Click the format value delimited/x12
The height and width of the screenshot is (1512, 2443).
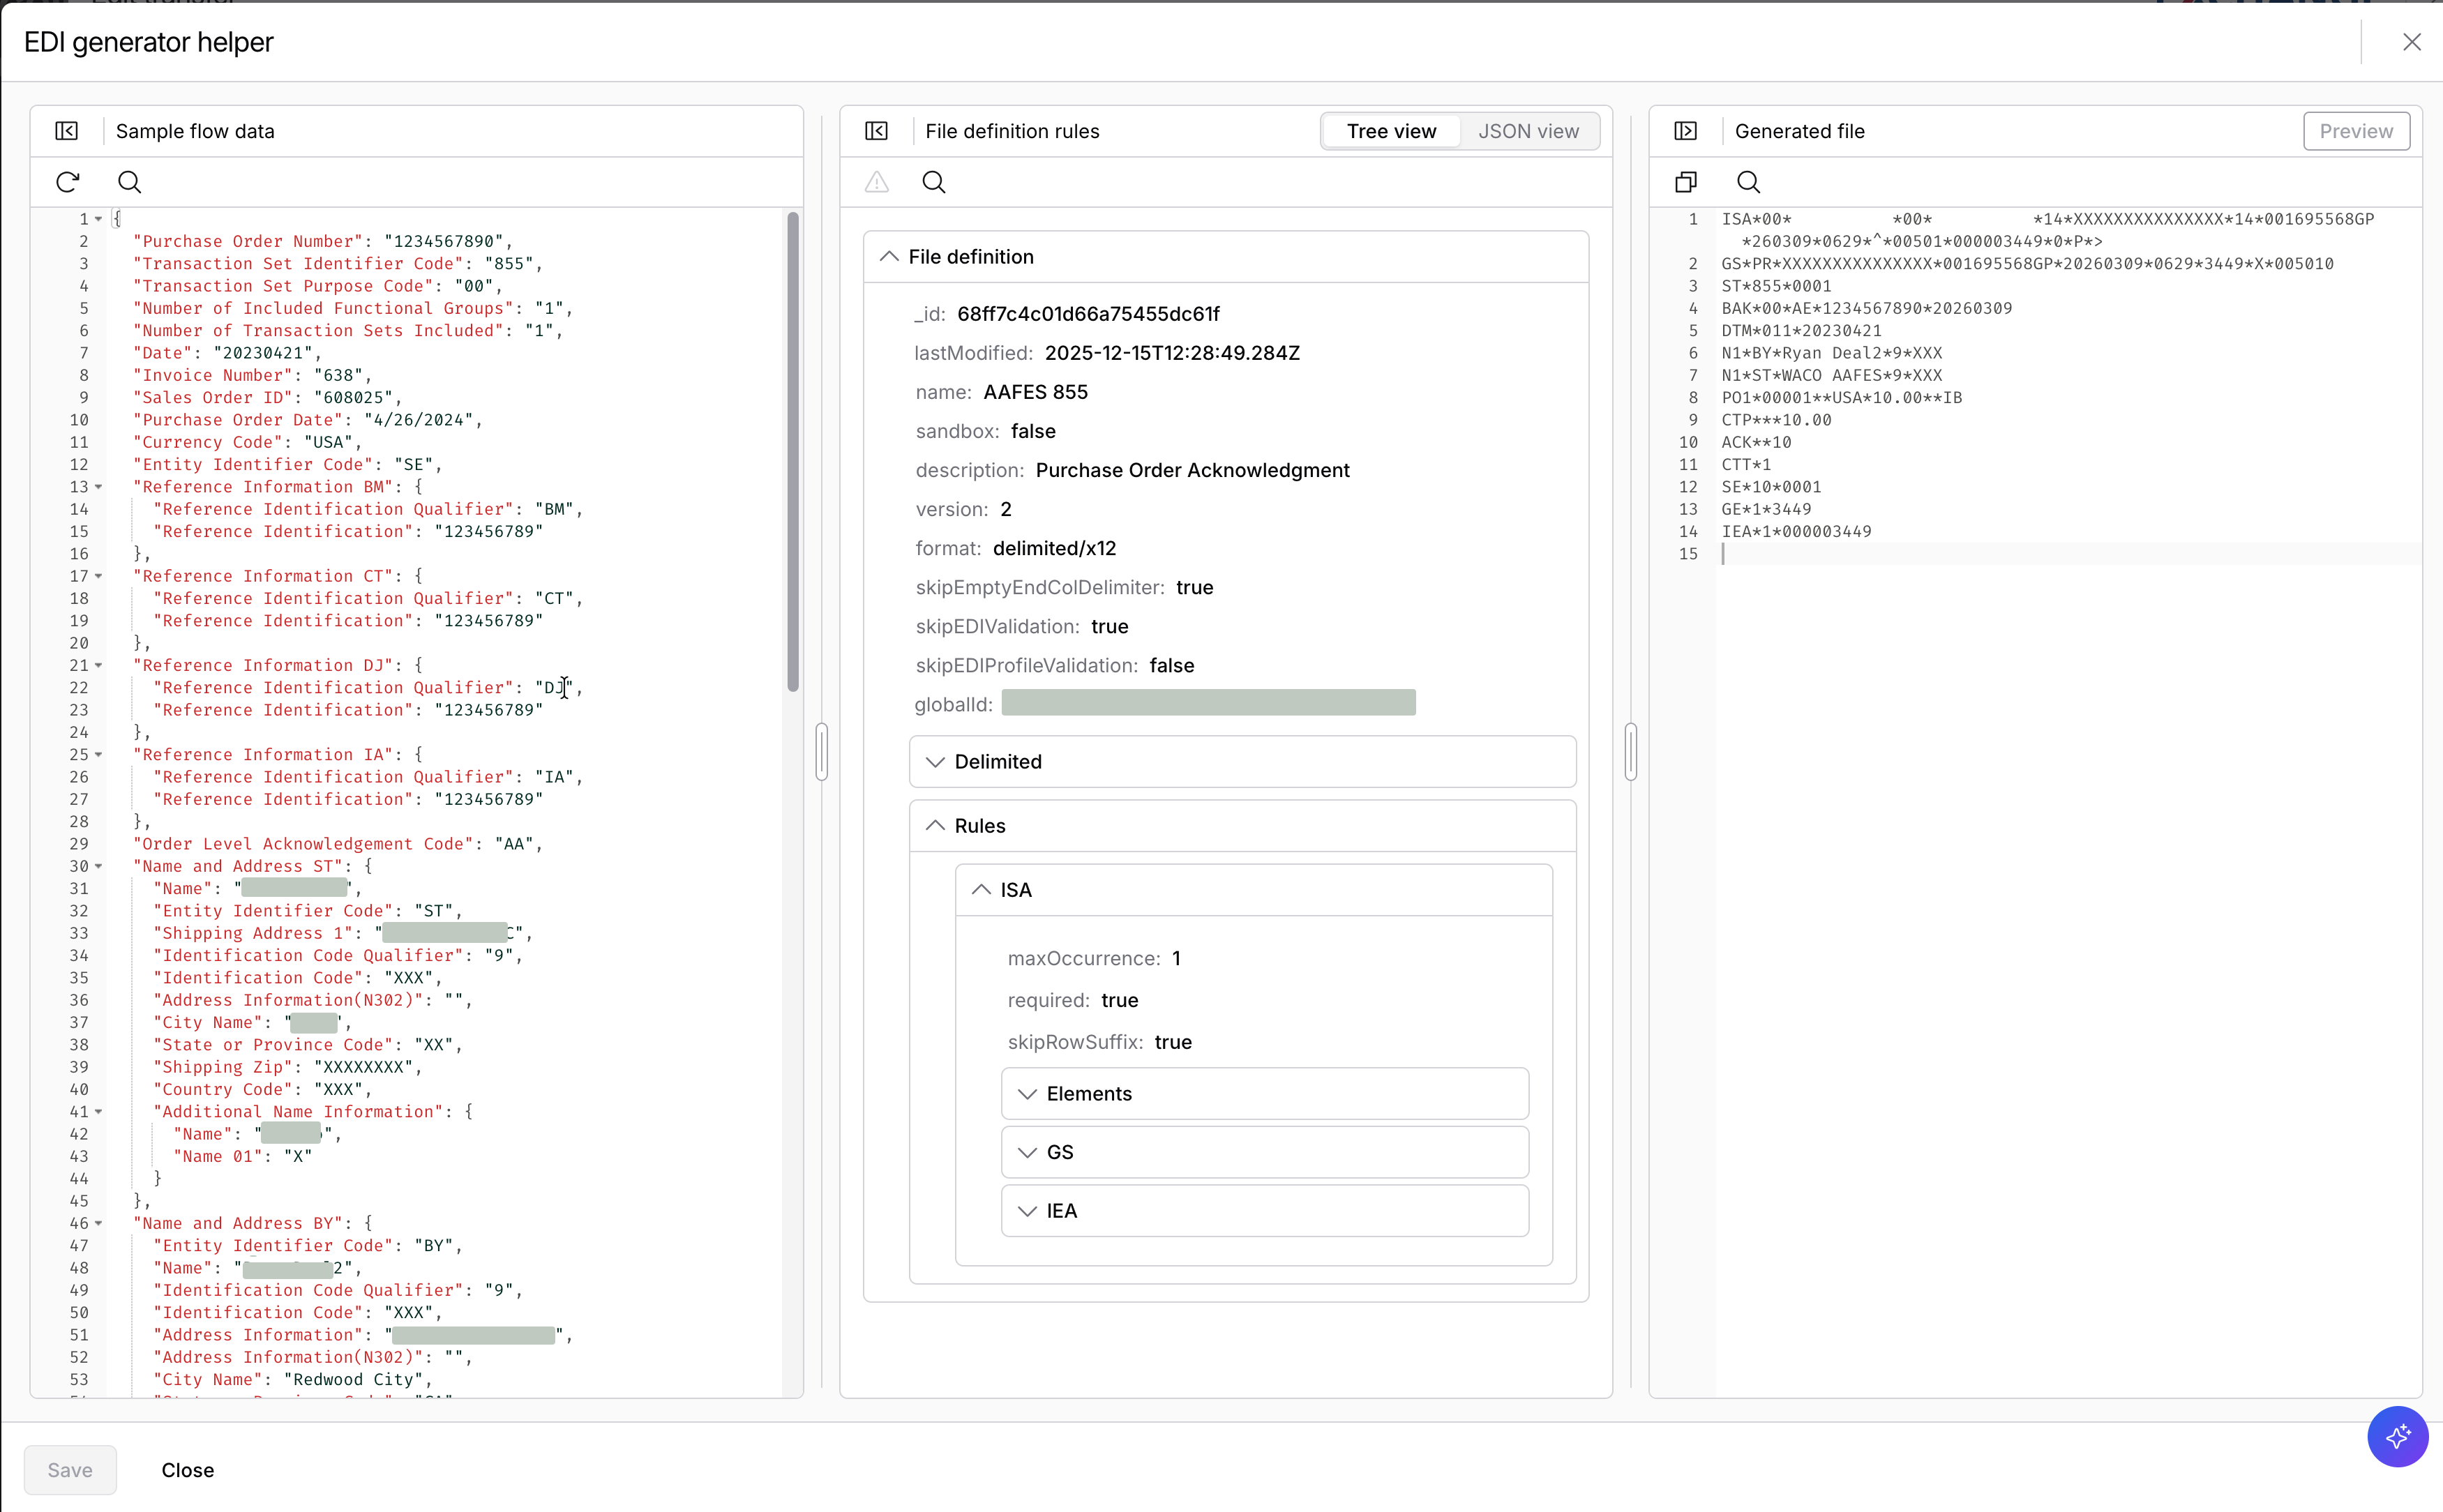1054,548
